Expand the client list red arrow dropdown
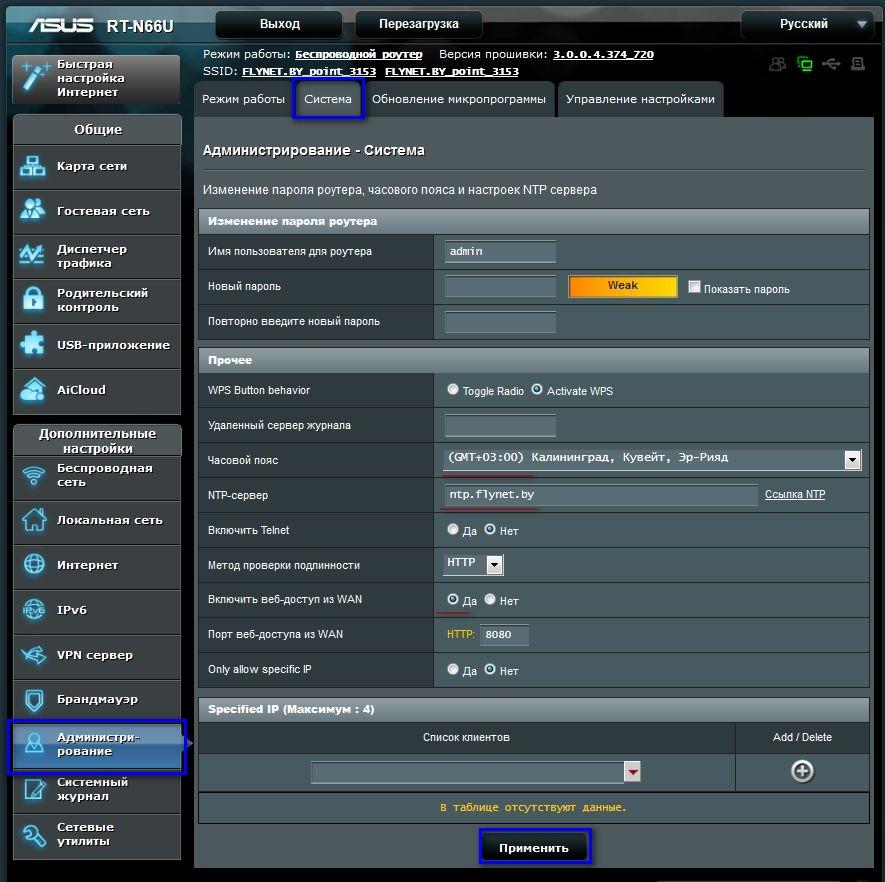This screenshot has width=885, height=882. [x=632, y=771]
